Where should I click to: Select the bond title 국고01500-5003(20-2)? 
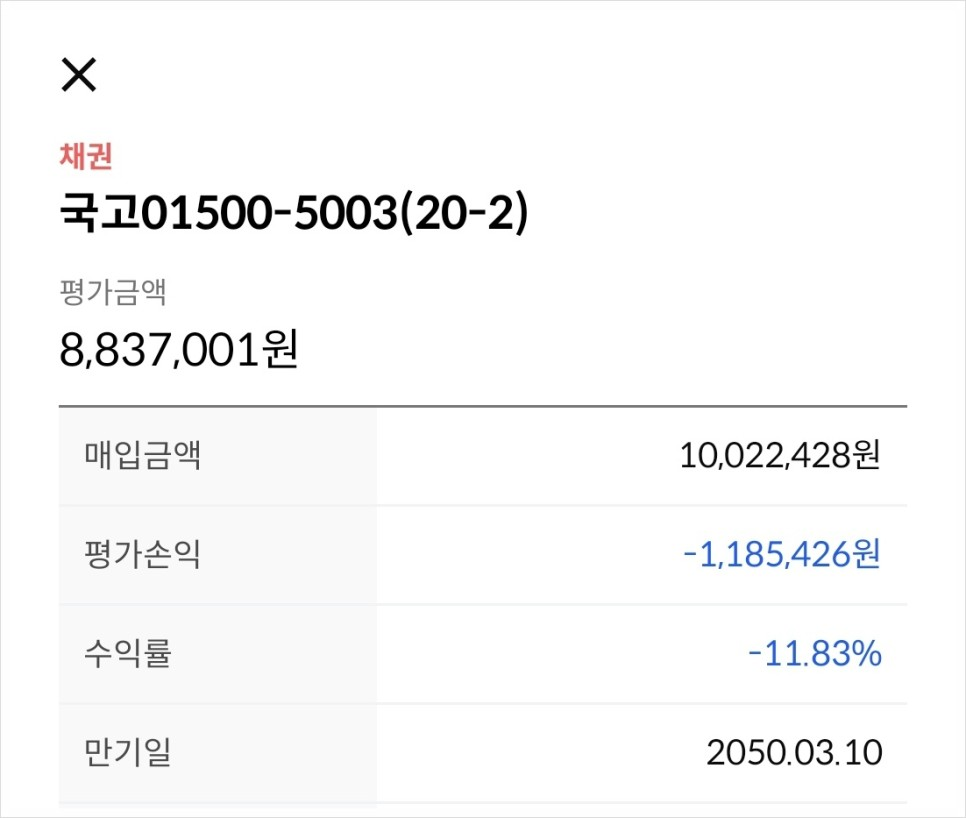294,213
